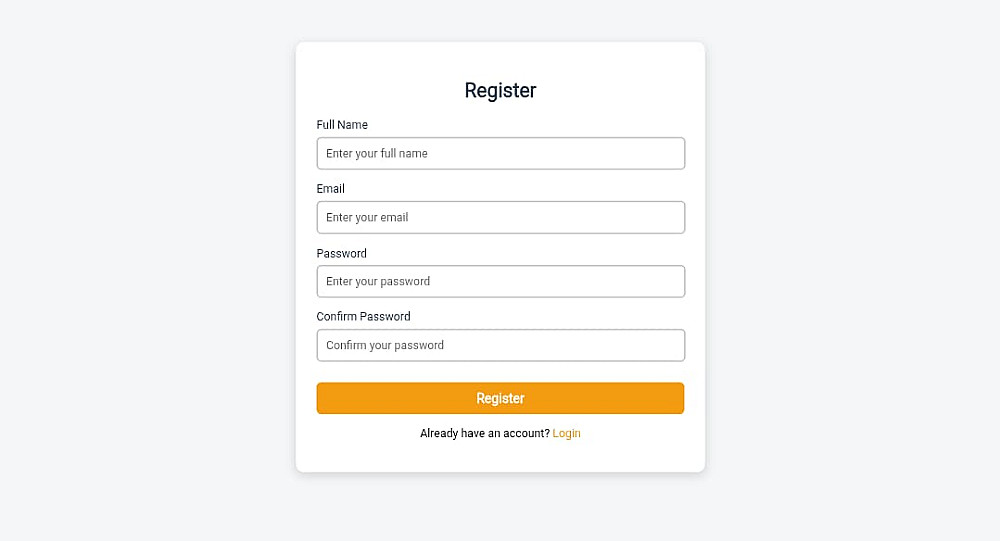Click the "Password" label above its field

click(x=341, y=253)
